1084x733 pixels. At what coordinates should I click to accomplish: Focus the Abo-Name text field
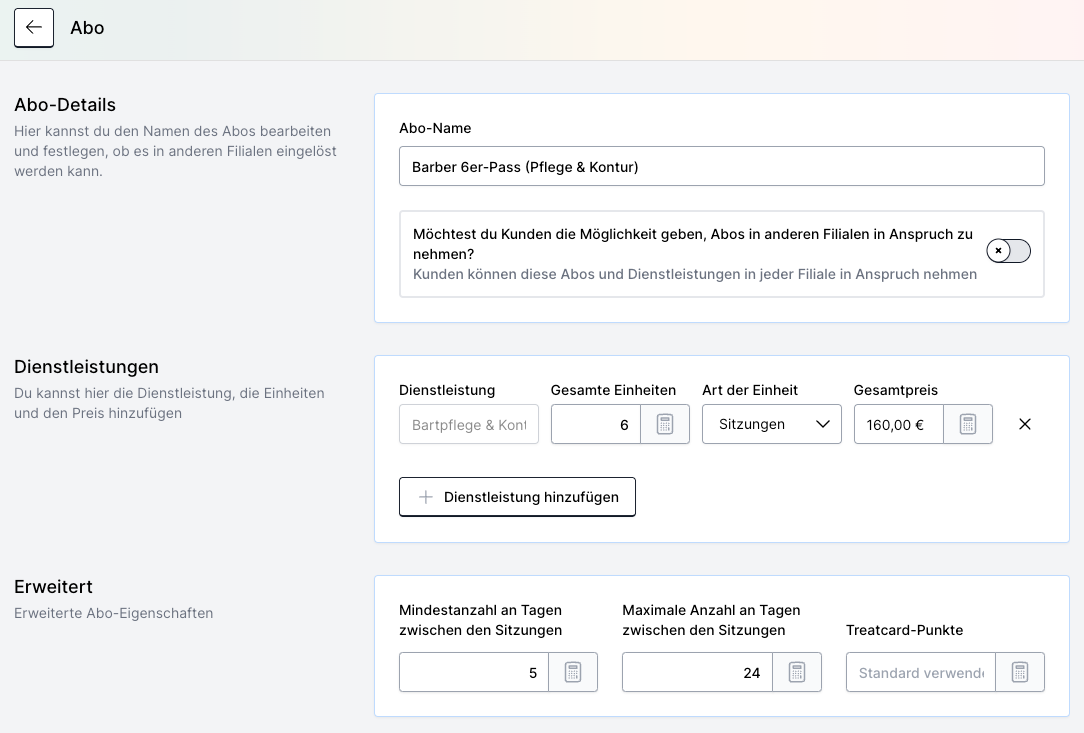pos(721,167)
